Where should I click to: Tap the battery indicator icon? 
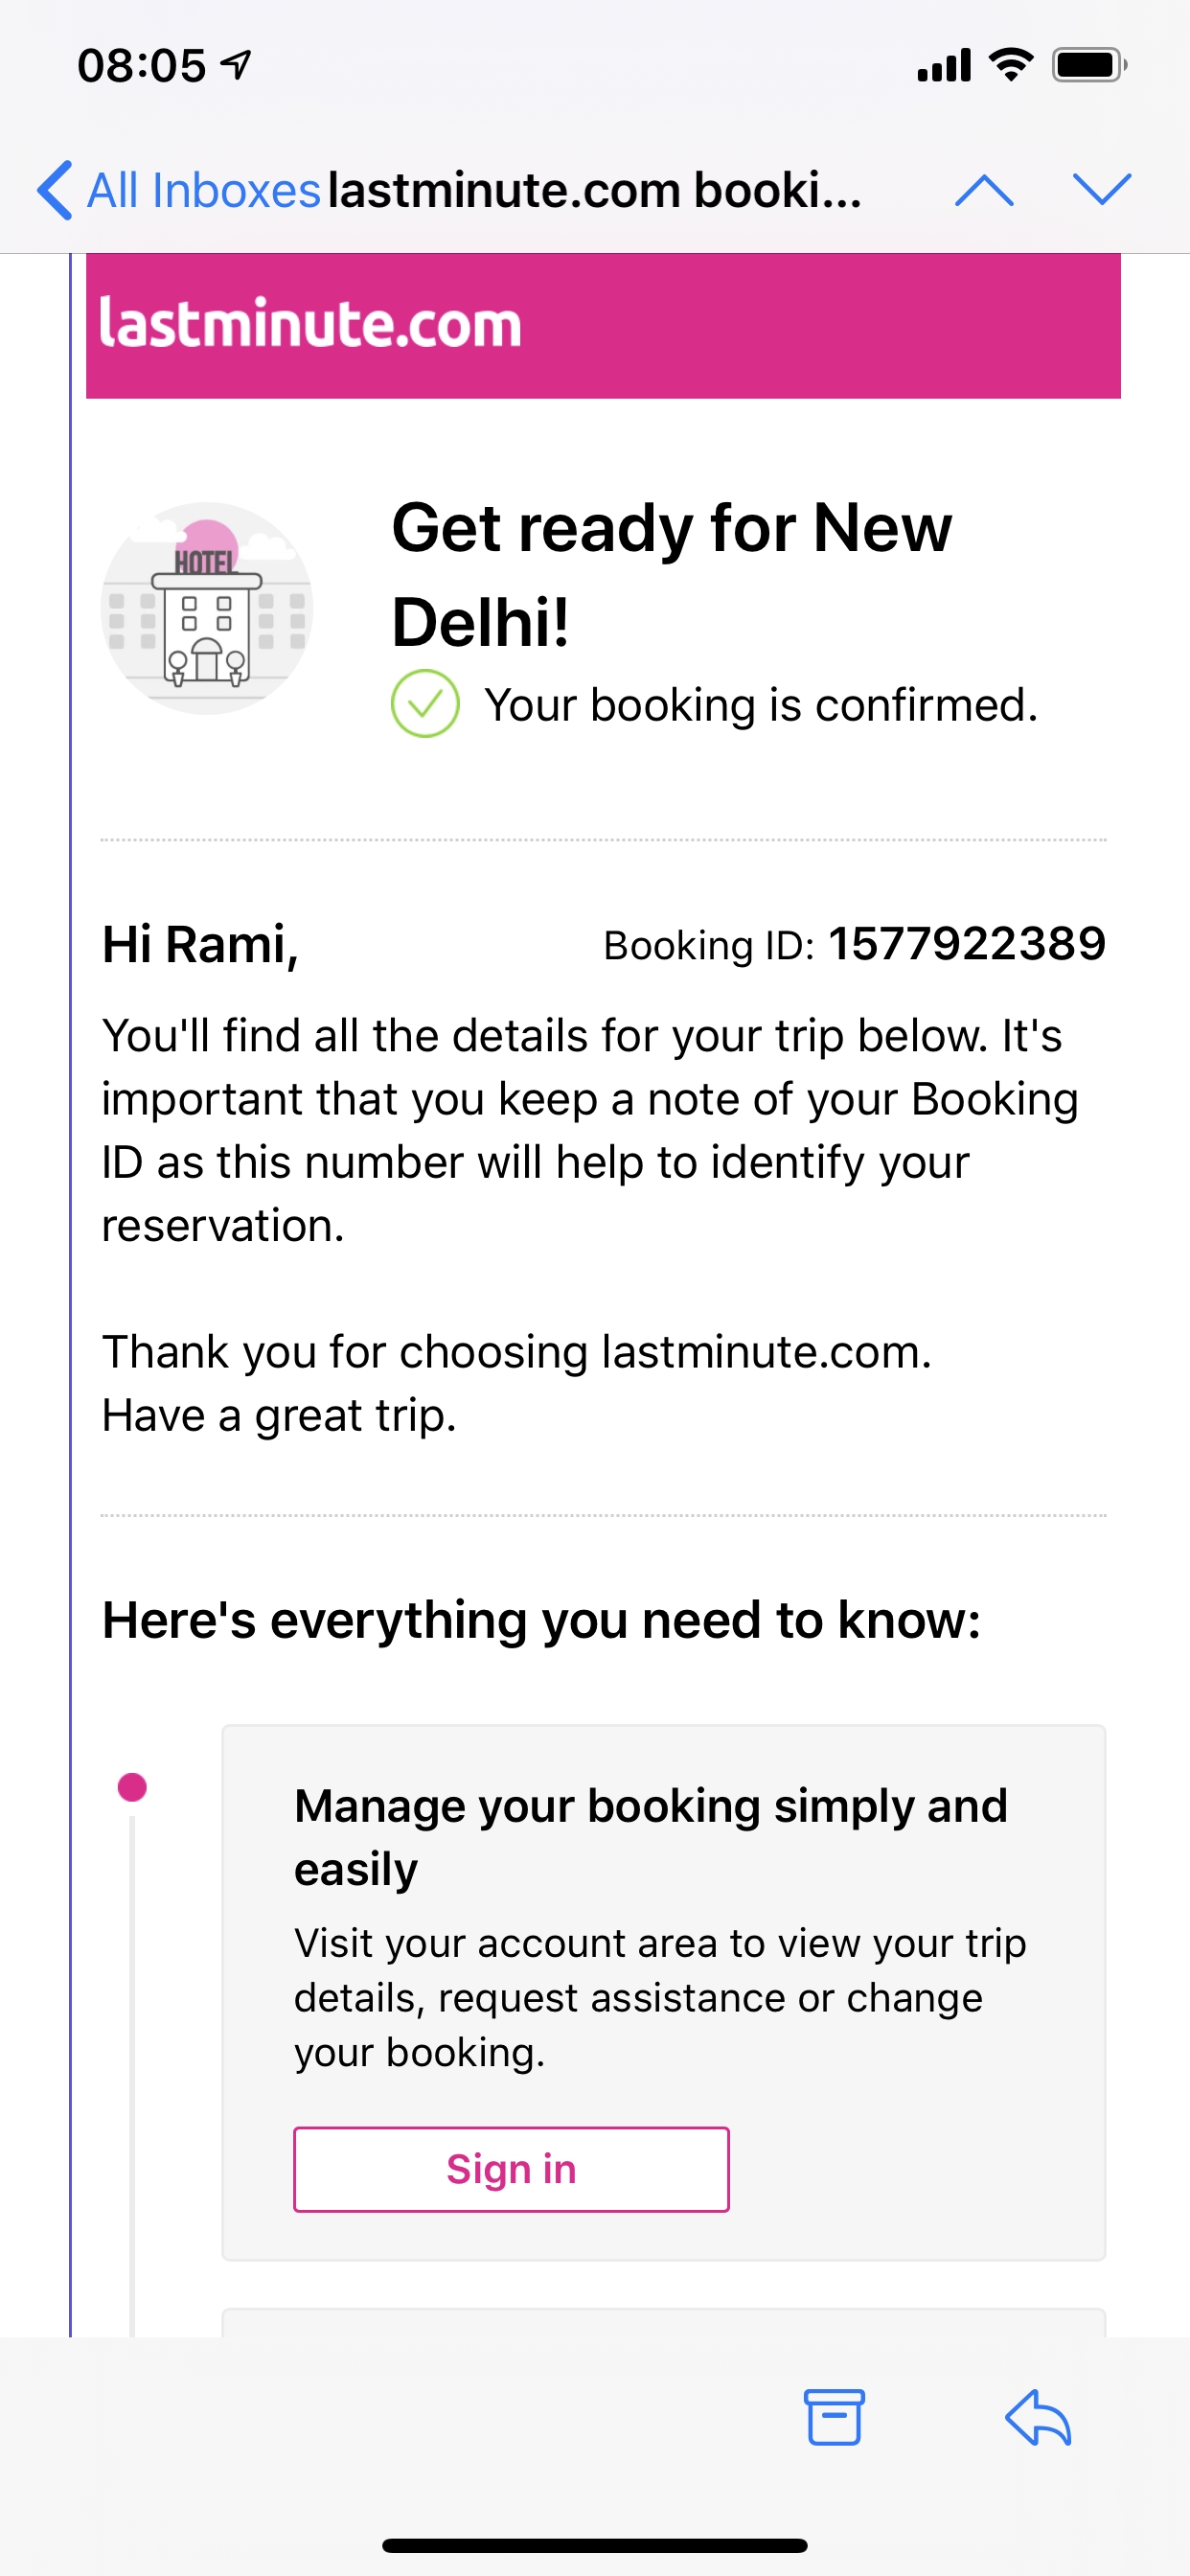(x=1088, y=66)
